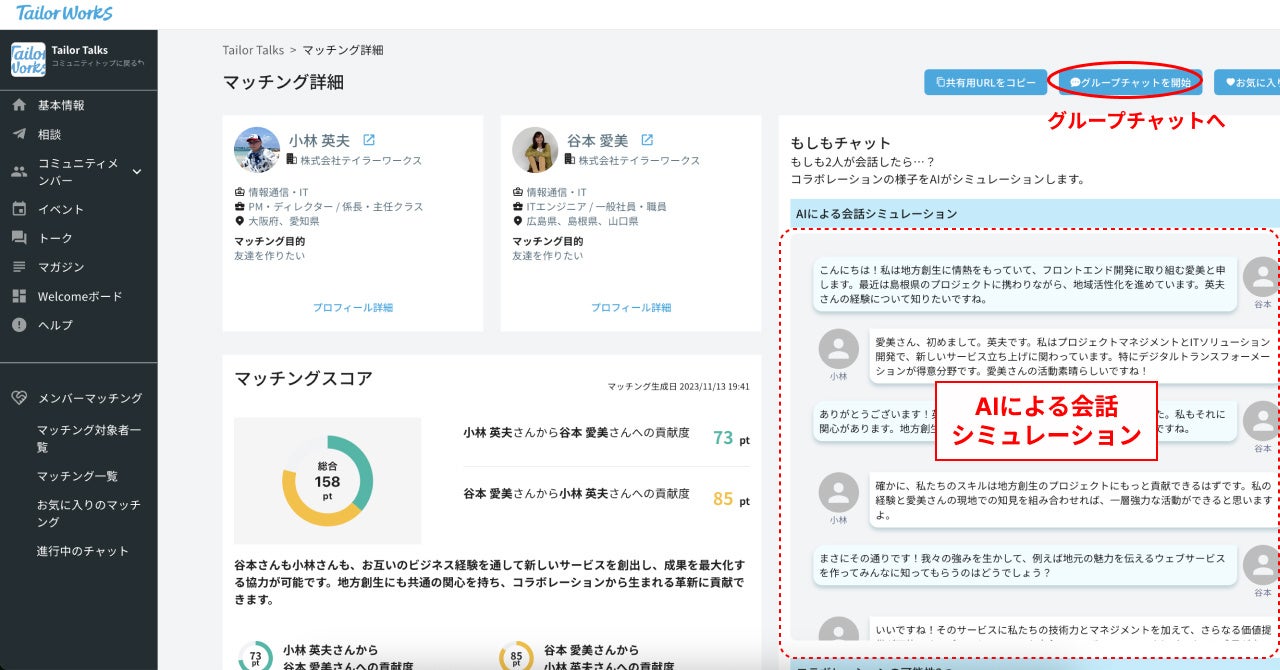Open 小林 英夫 external profile link icon

click(368, 140)
